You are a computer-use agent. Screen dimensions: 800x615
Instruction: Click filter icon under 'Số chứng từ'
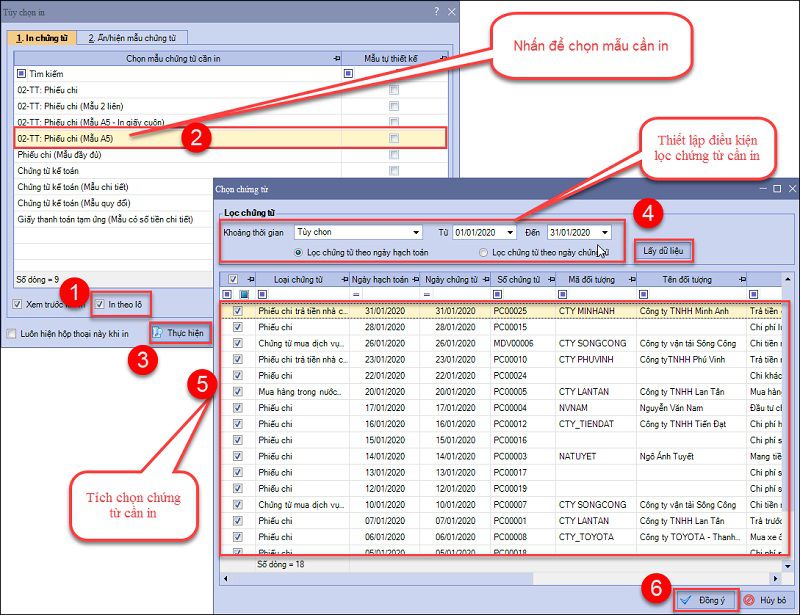point(497,294)
